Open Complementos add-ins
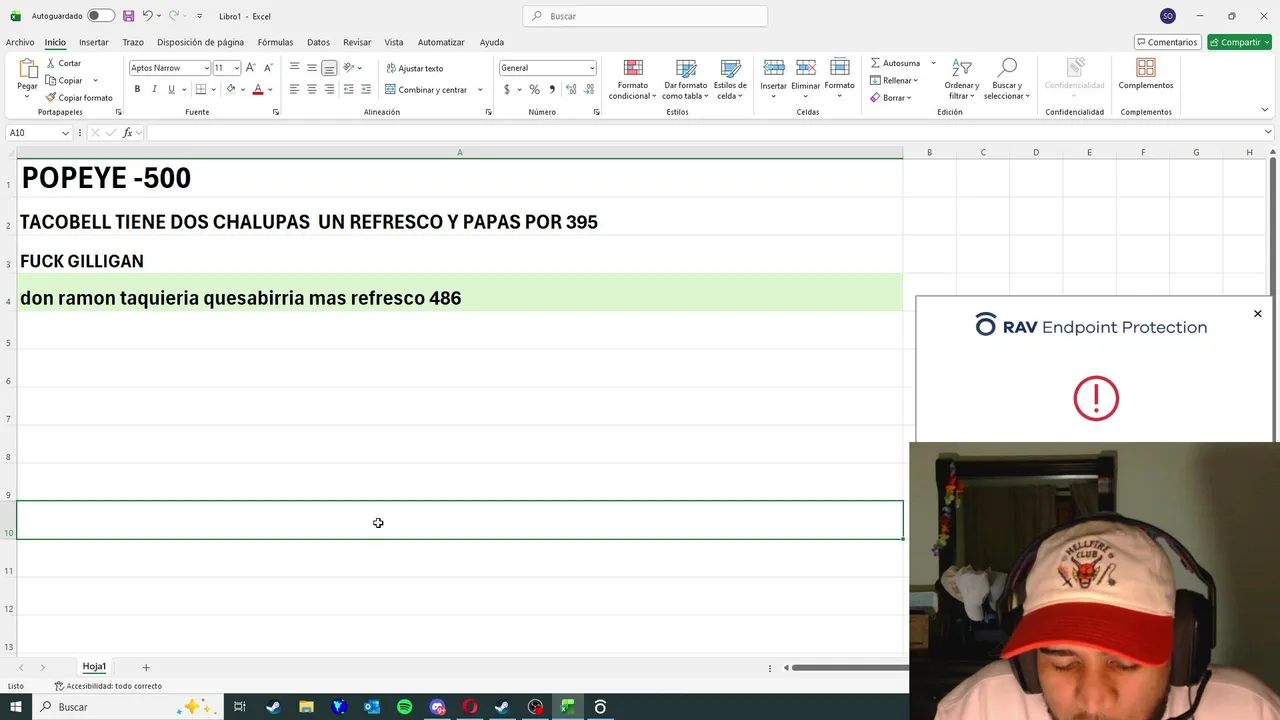 (x=1146, y=74)
